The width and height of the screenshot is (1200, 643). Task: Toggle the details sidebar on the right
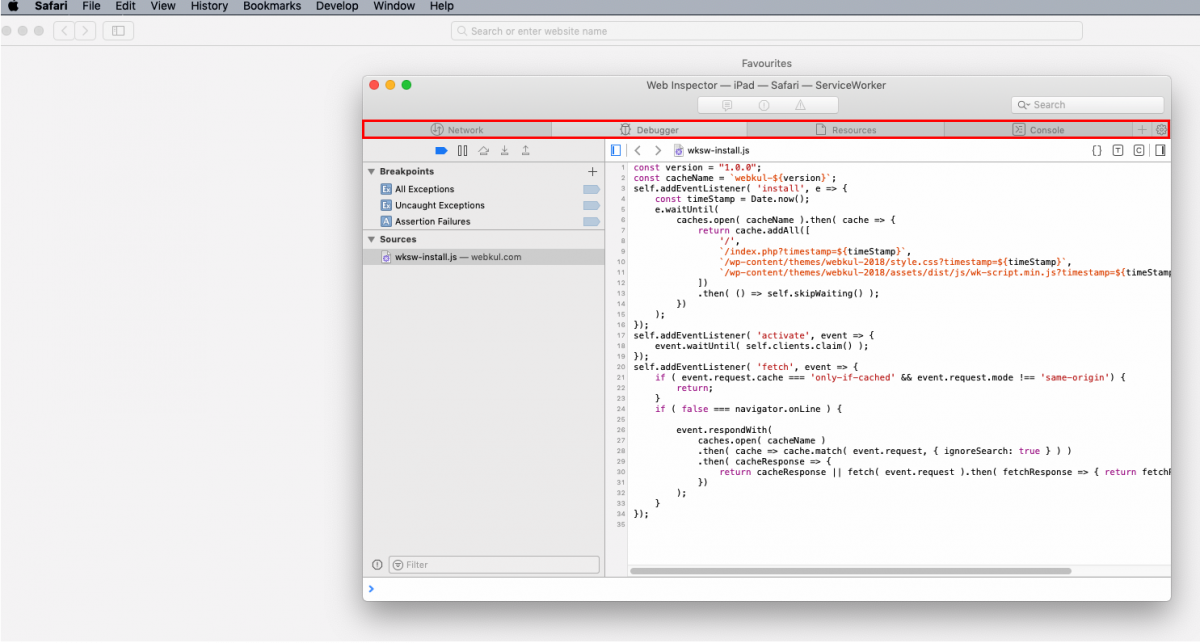pos(1160,151)
